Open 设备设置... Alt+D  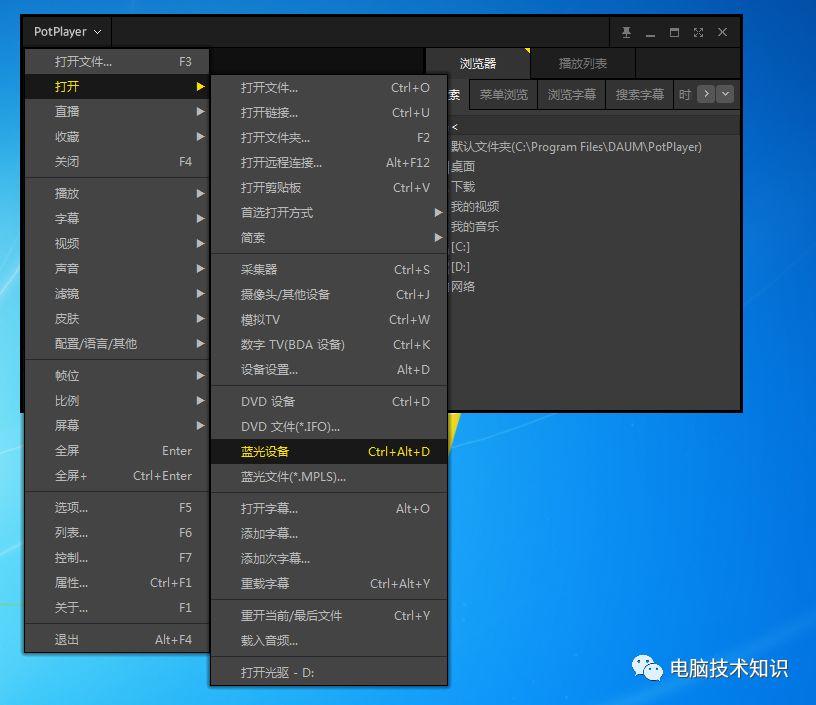(x=329, y=369)
